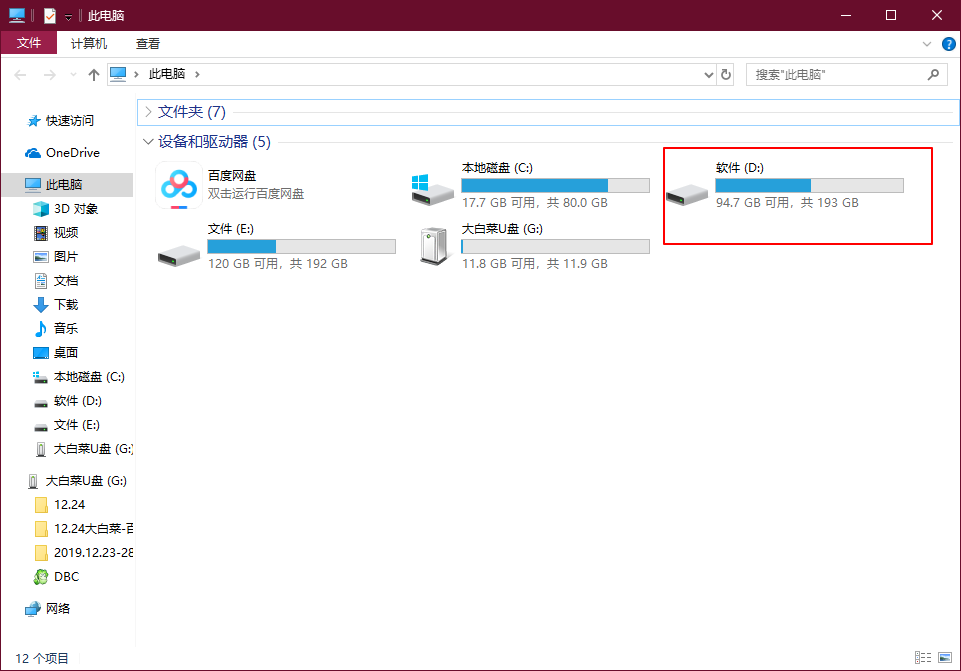This screenshot has width=961, height=671.
Task: Select 大白菜U盘 (G:) under 此电脑
Action: click(x=93, y=449)
